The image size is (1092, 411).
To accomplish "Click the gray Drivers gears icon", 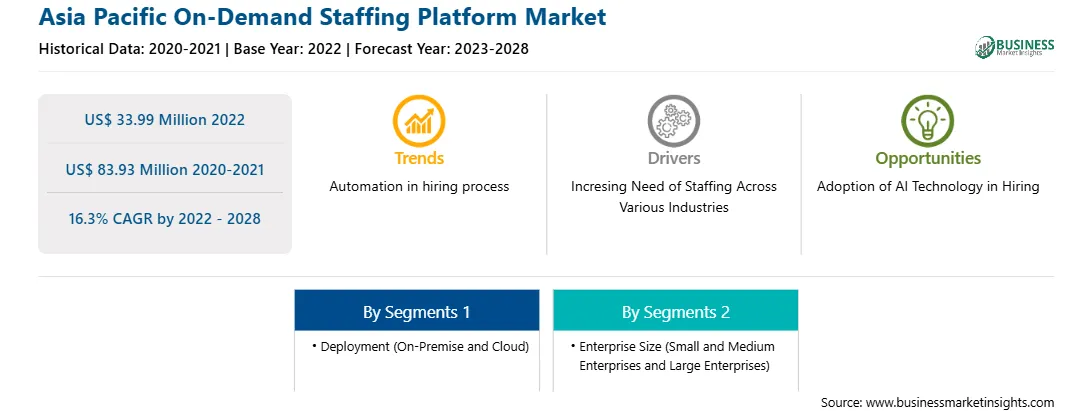I will [x=673, y=121].
